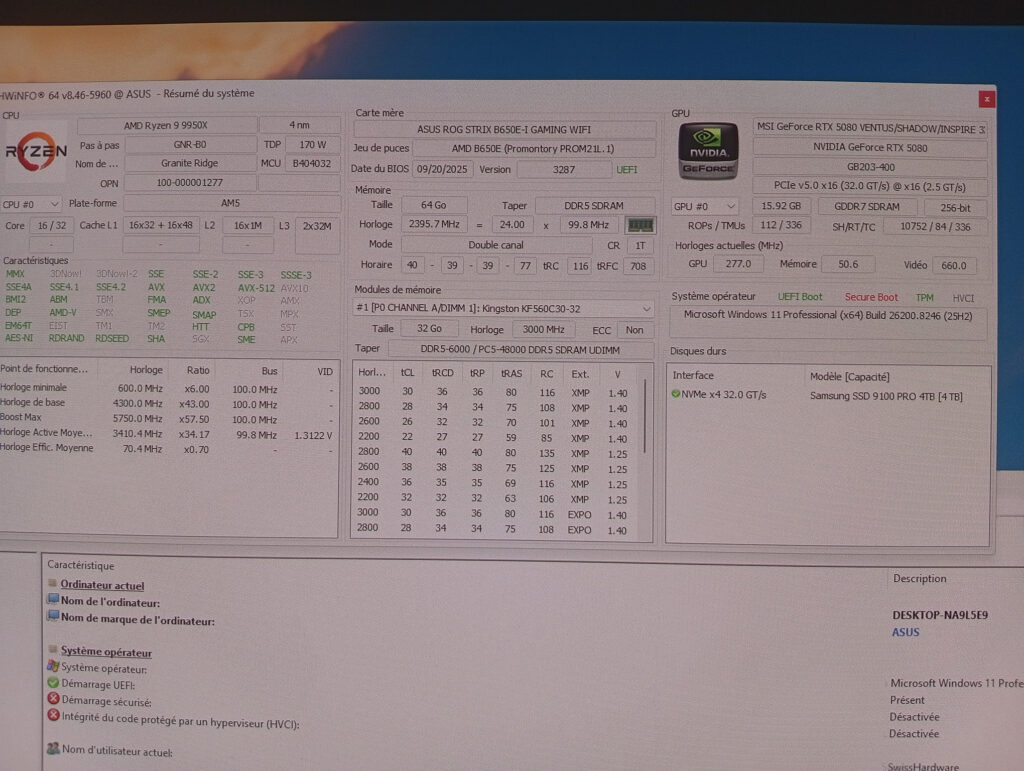The width and height of the screenshot is (1024, 771).
Task: Click the icon beside Système opérateur heading
Action: [52, 649]
